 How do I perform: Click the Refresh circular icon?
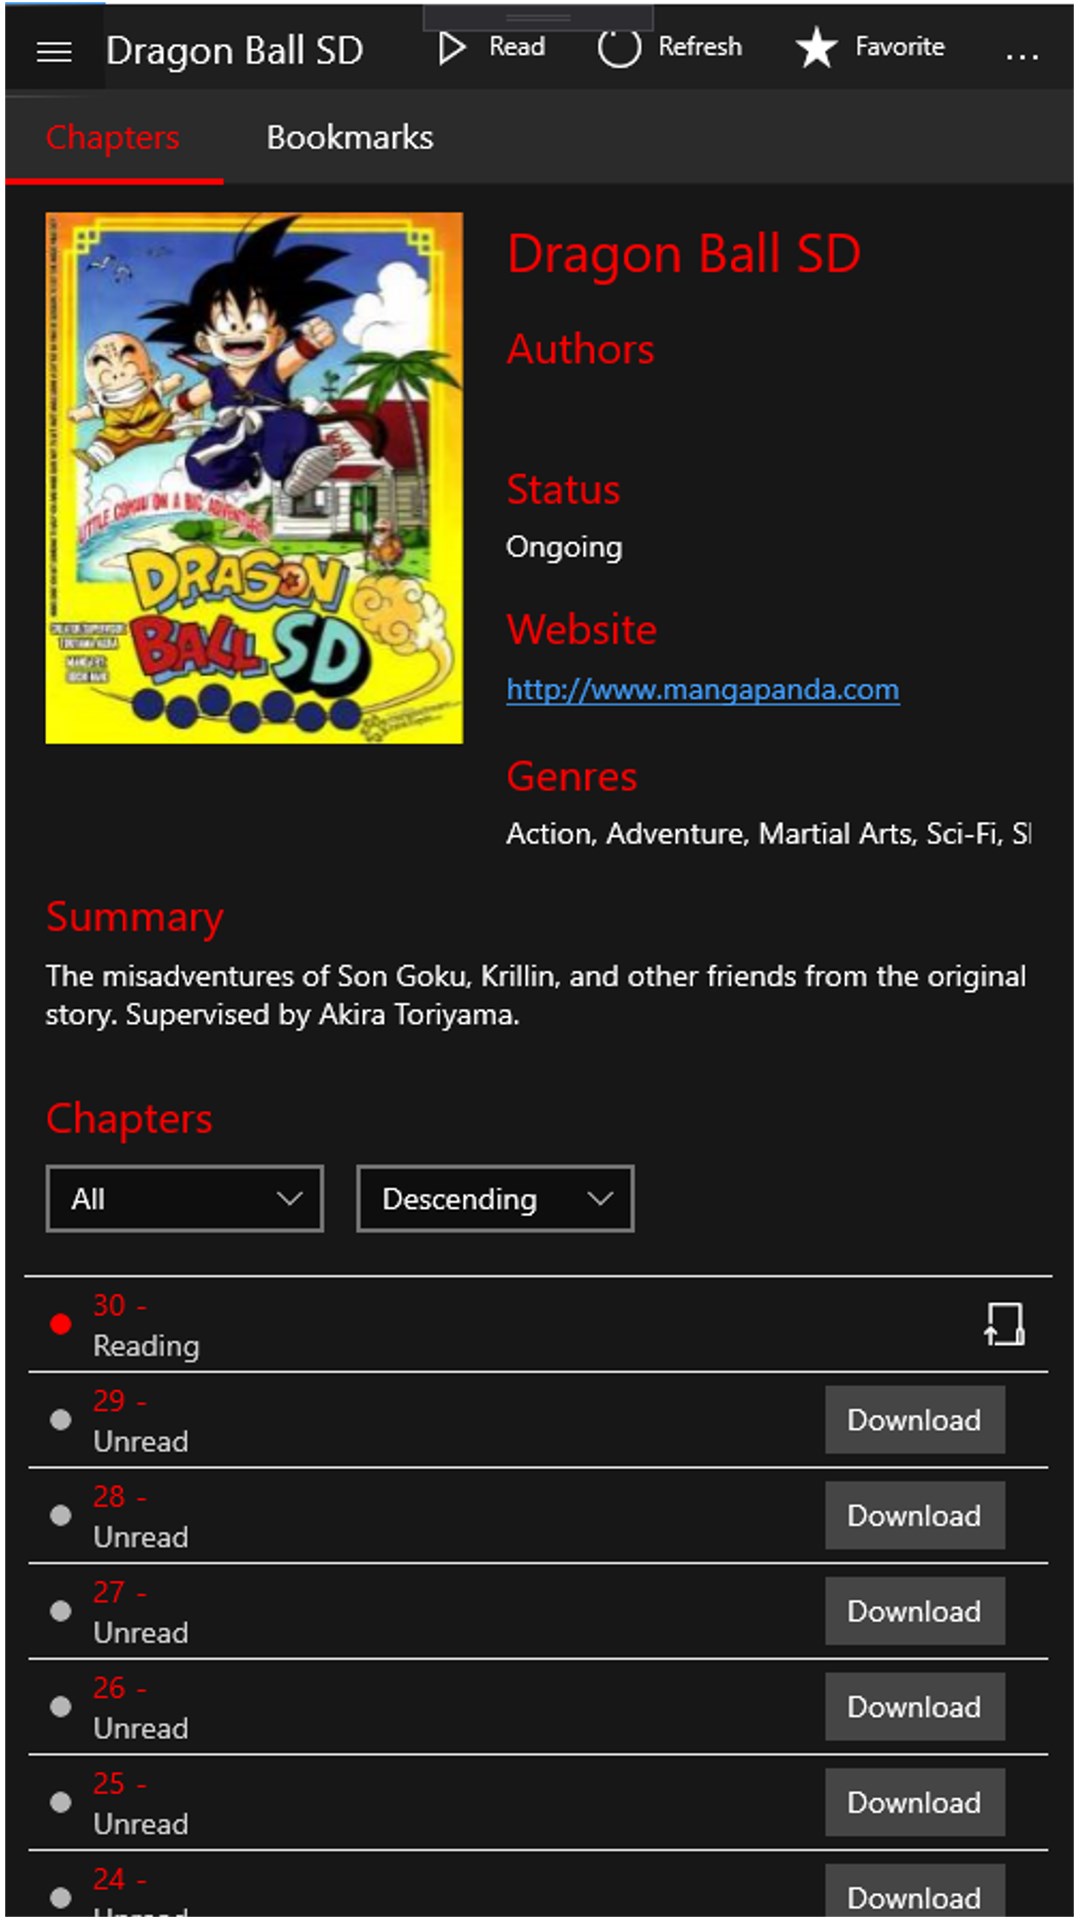pyautogui.click(x=619, y=47)
